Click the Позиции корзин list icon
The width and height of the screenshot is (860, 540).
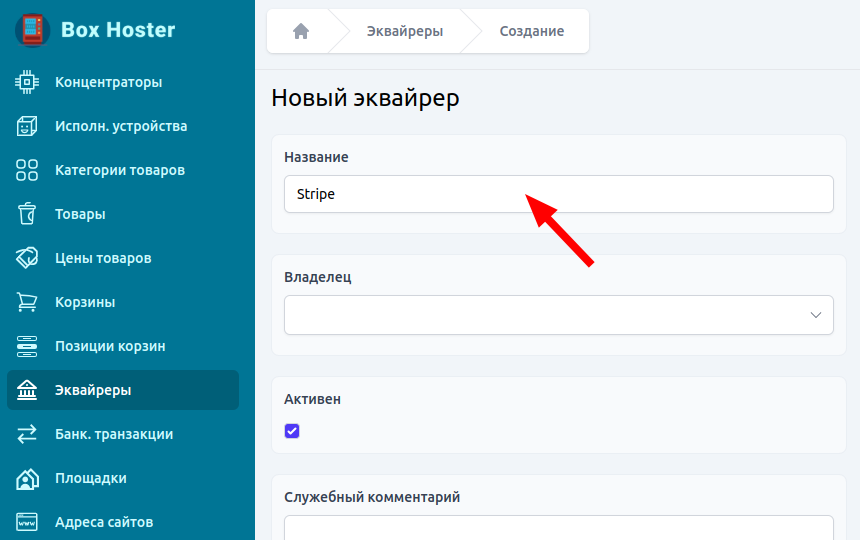point(27,346)
